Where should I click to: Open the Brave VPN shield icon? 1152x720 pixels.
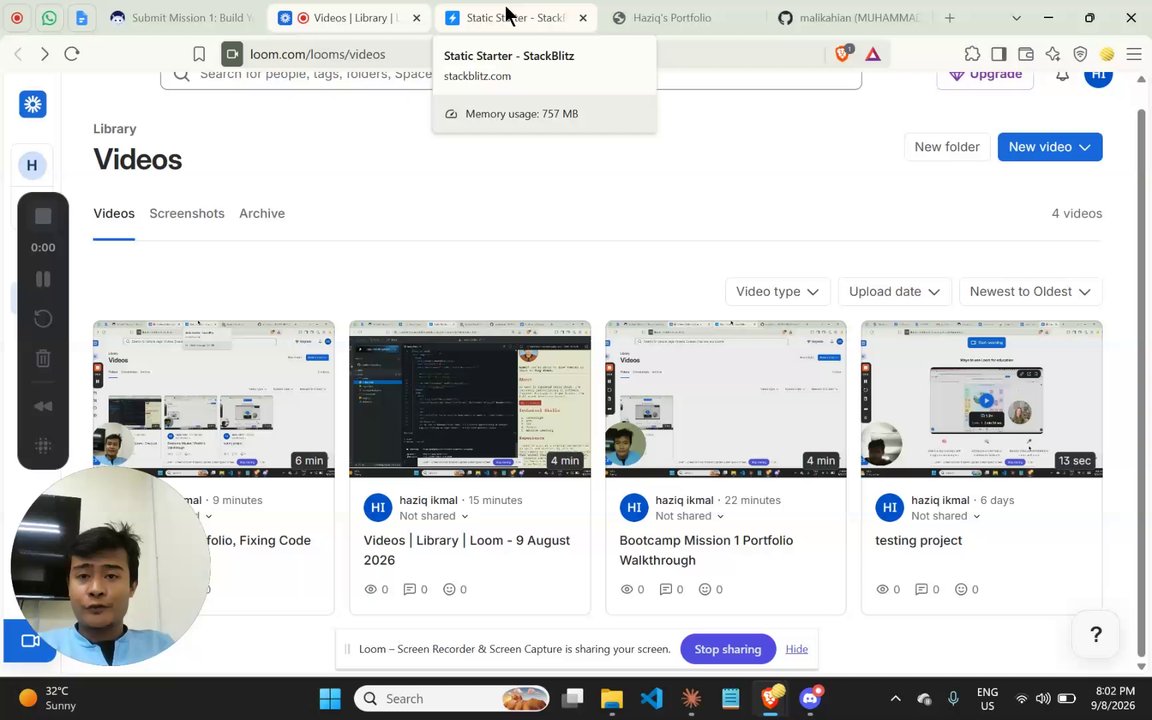[x=1080, y=54]
